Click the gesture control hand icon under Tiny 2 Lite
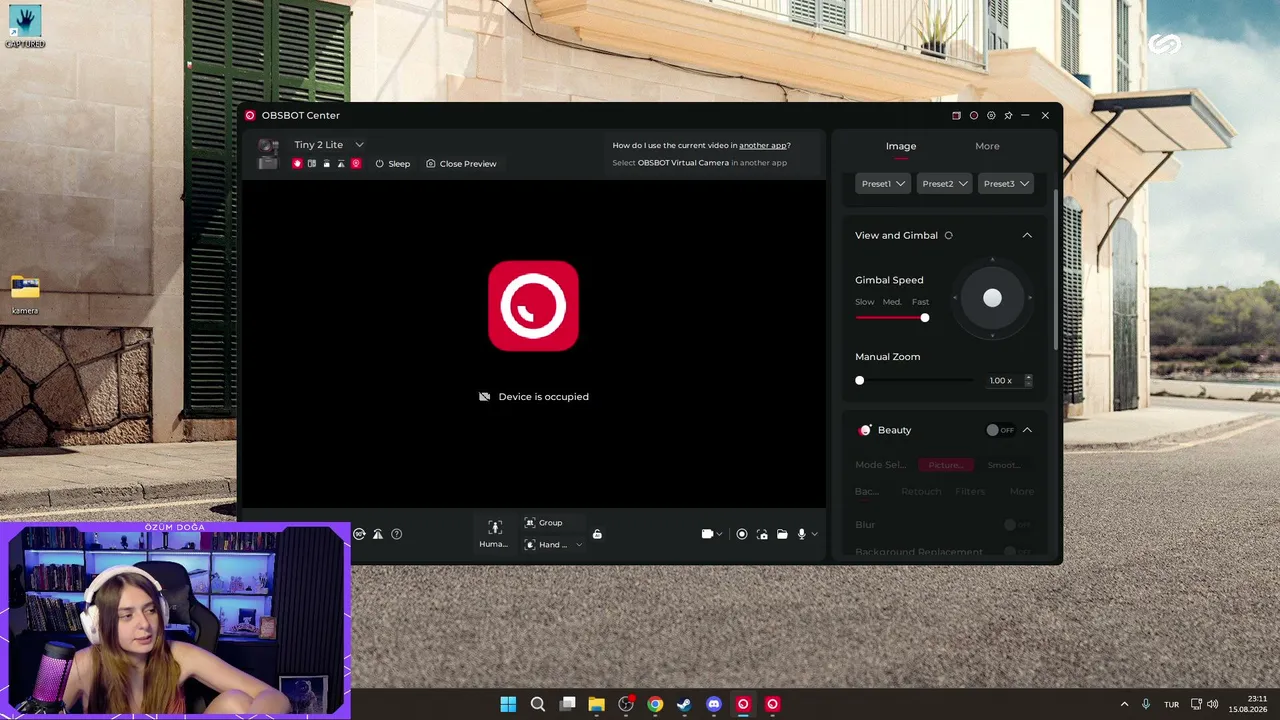Viewport: 1280px width, 720px height. point(297,163)
